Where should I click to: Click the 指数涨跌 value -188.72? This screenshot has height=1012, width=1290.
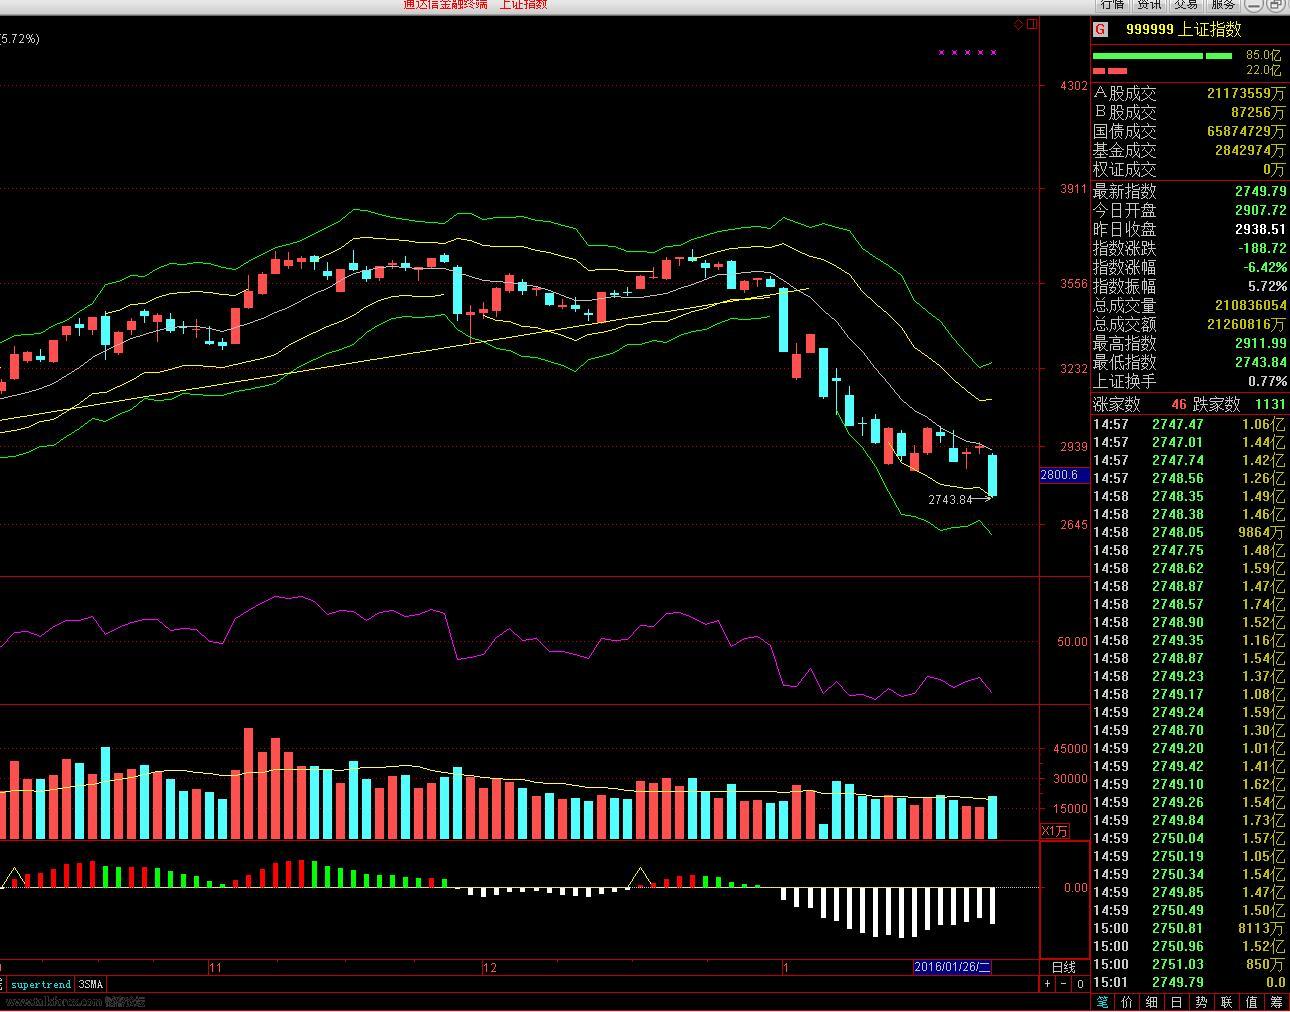(1263, 248)
